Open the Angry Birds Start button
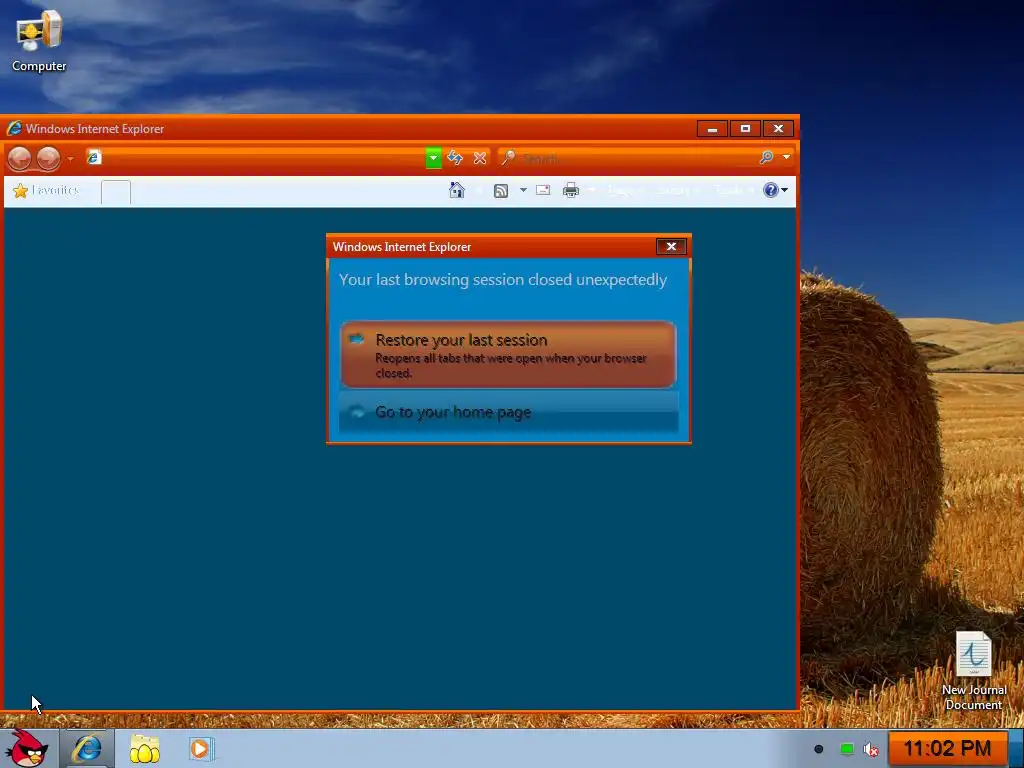This screenshot has height=768, width=1024. [27, 748]
